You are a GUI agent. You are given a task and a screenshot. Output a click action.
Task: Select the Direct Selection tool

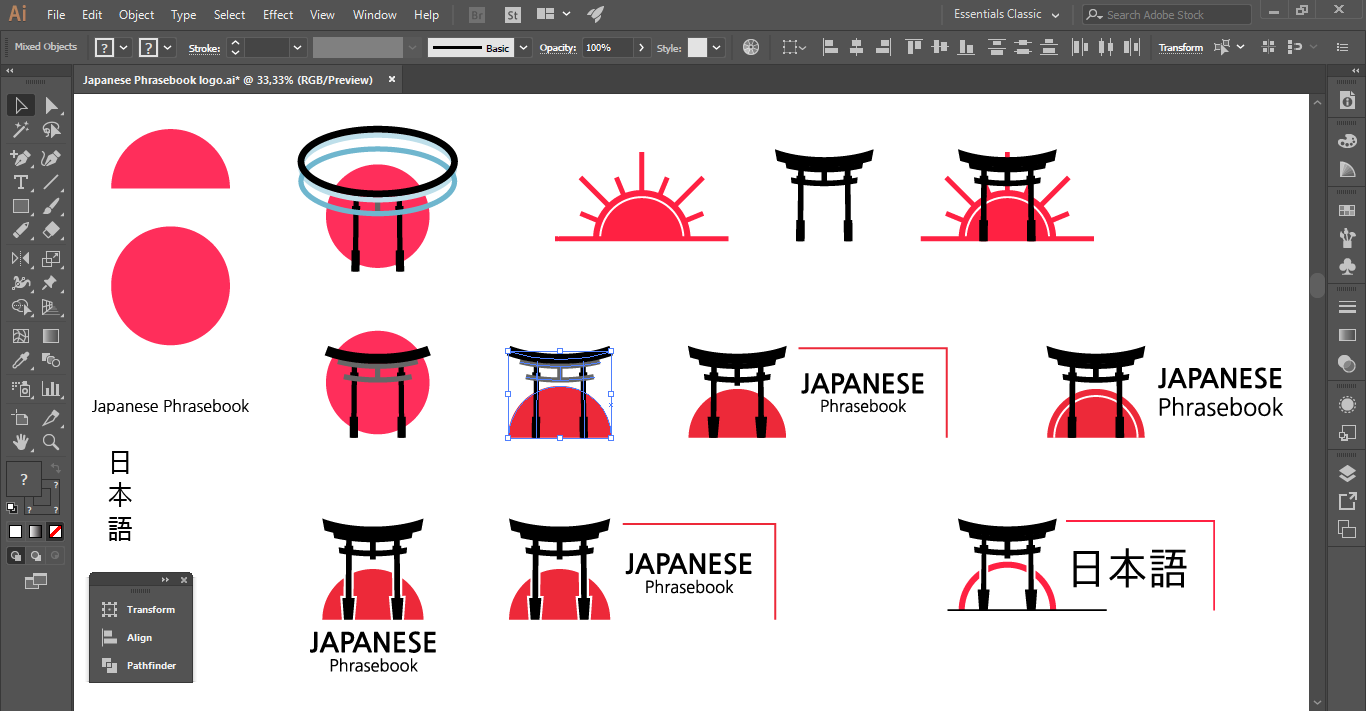tap(51, 106)
